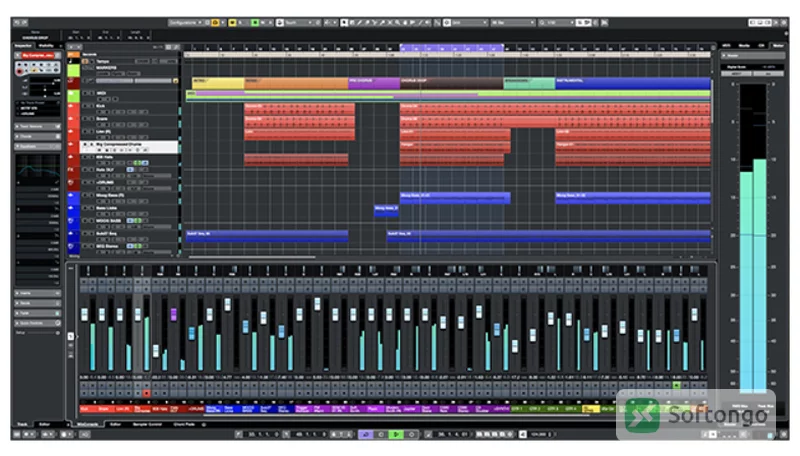800x456 pixels.
Task: Solo the Snare track
Action: pyautogui.click(x=91, y=119)
